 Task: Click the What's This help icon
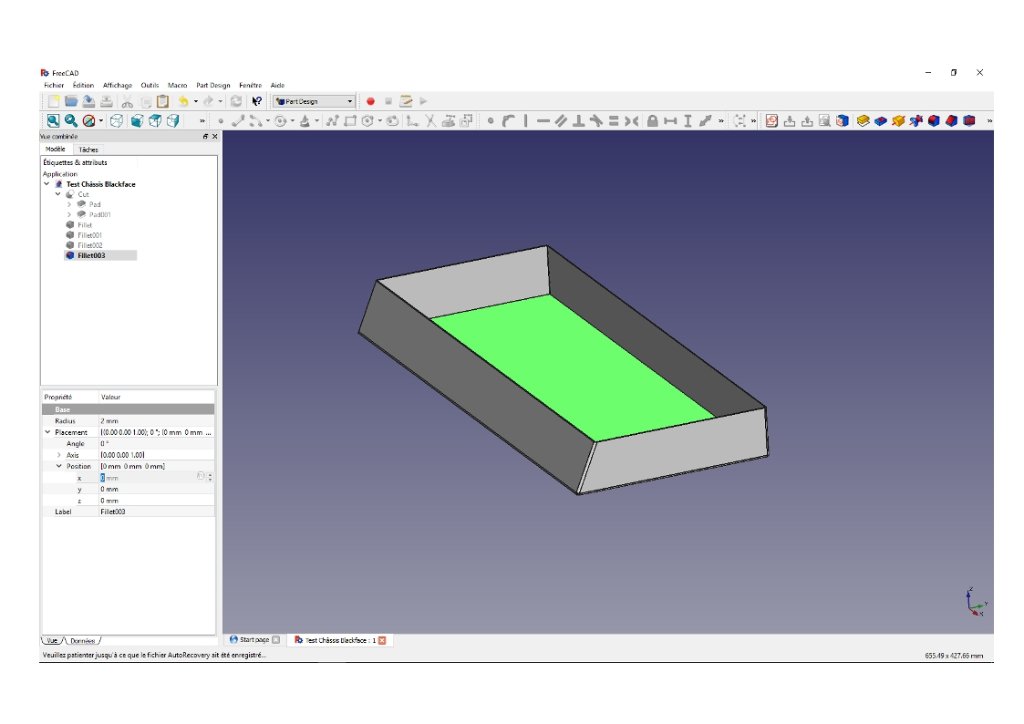256,101
